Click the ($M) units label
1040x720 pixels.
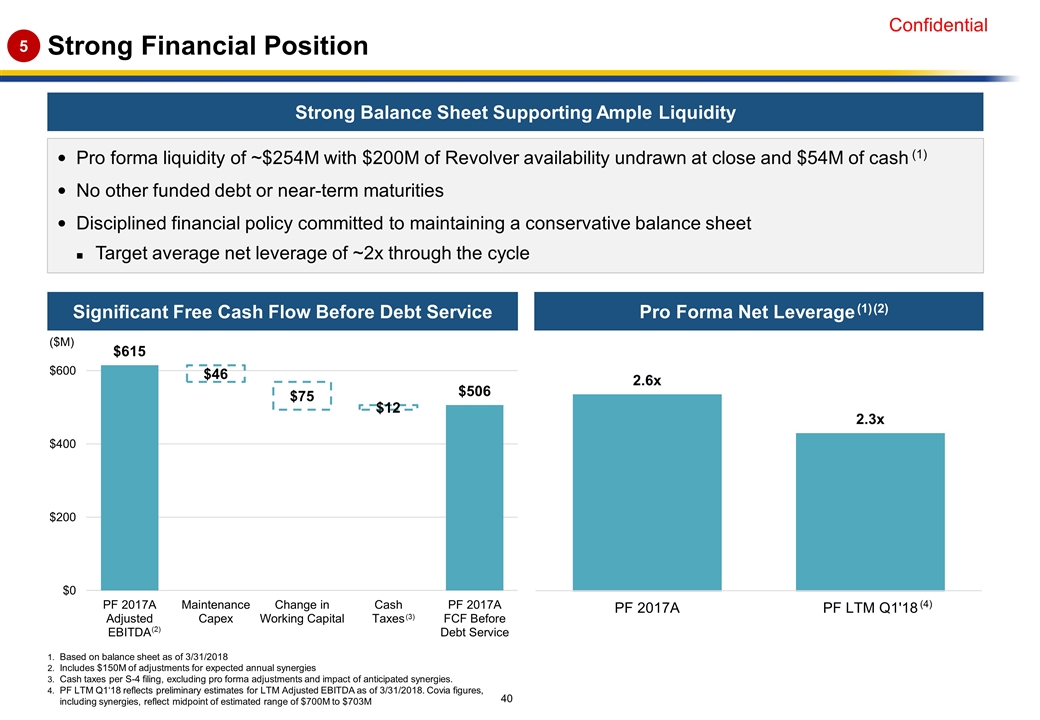62,343
